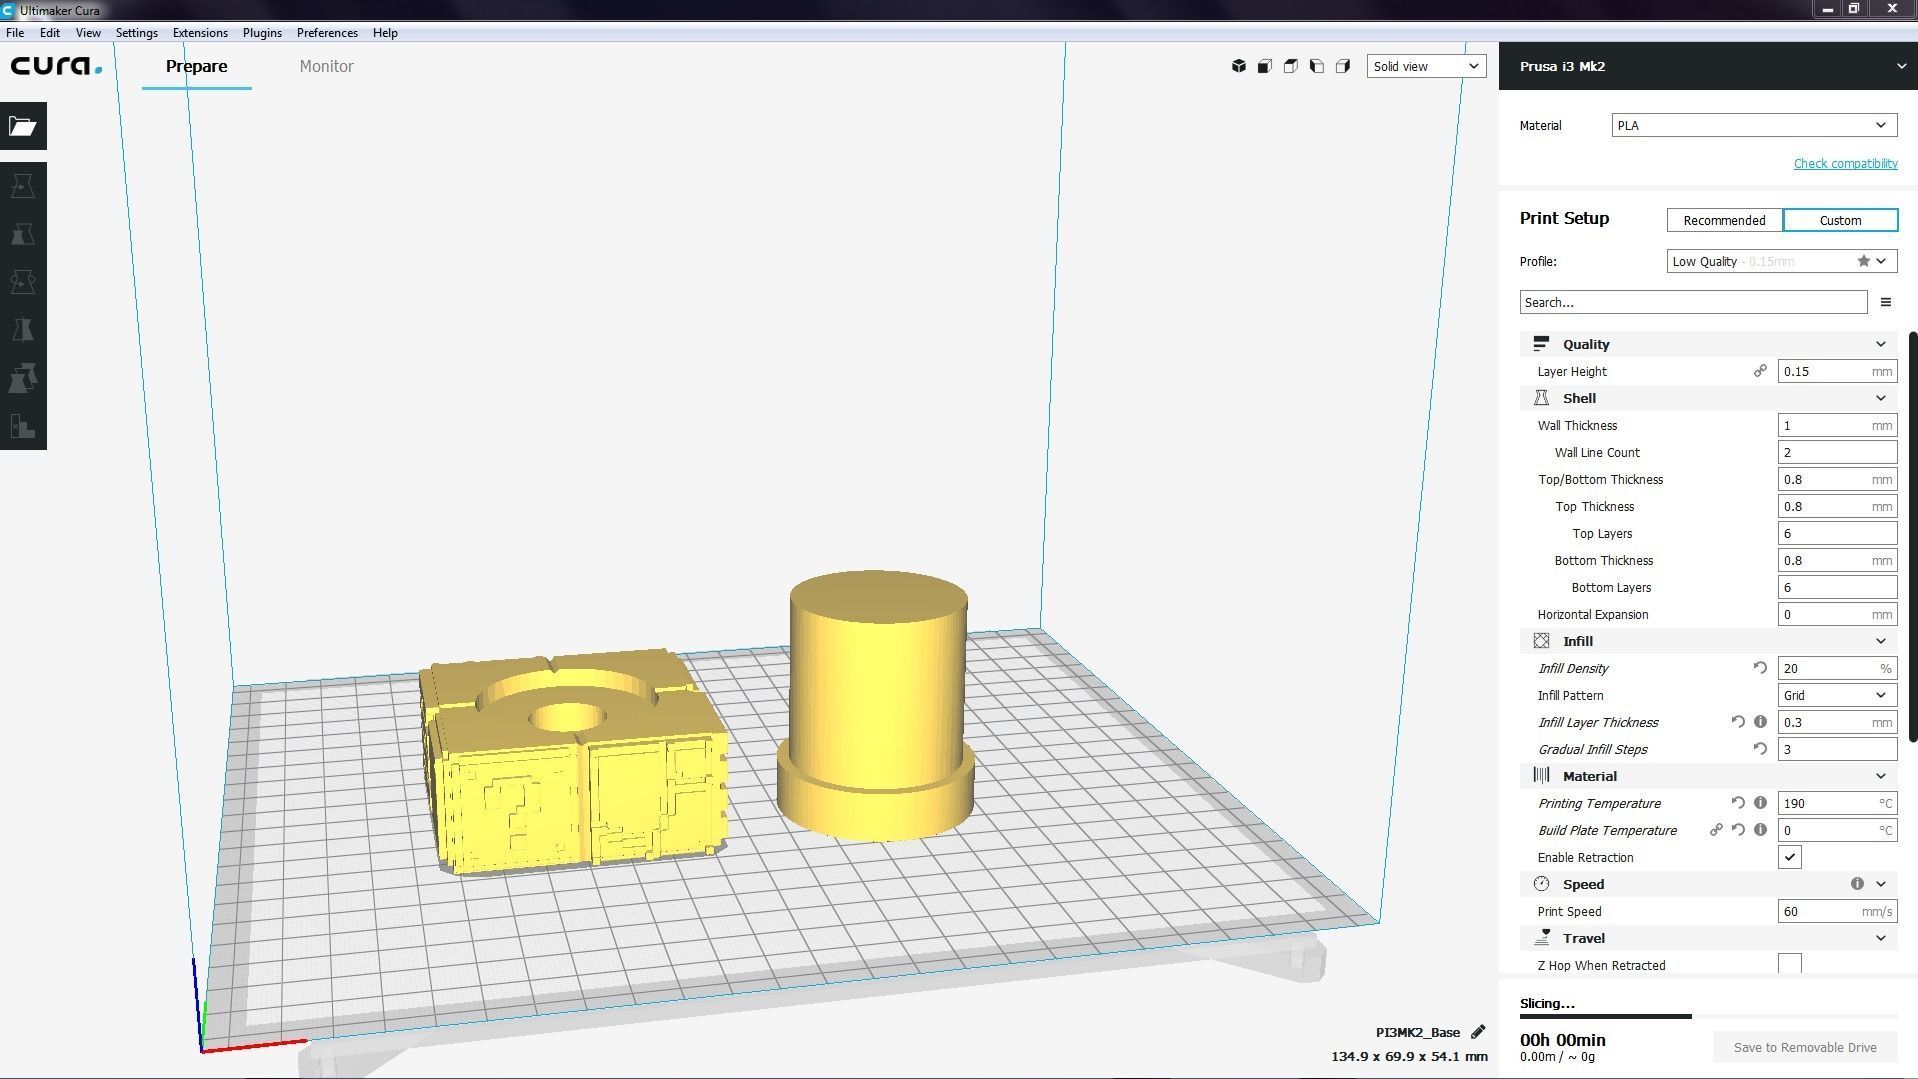
Task: Click Save to Removable Drive button
Action: [x=1805, y=1047]
